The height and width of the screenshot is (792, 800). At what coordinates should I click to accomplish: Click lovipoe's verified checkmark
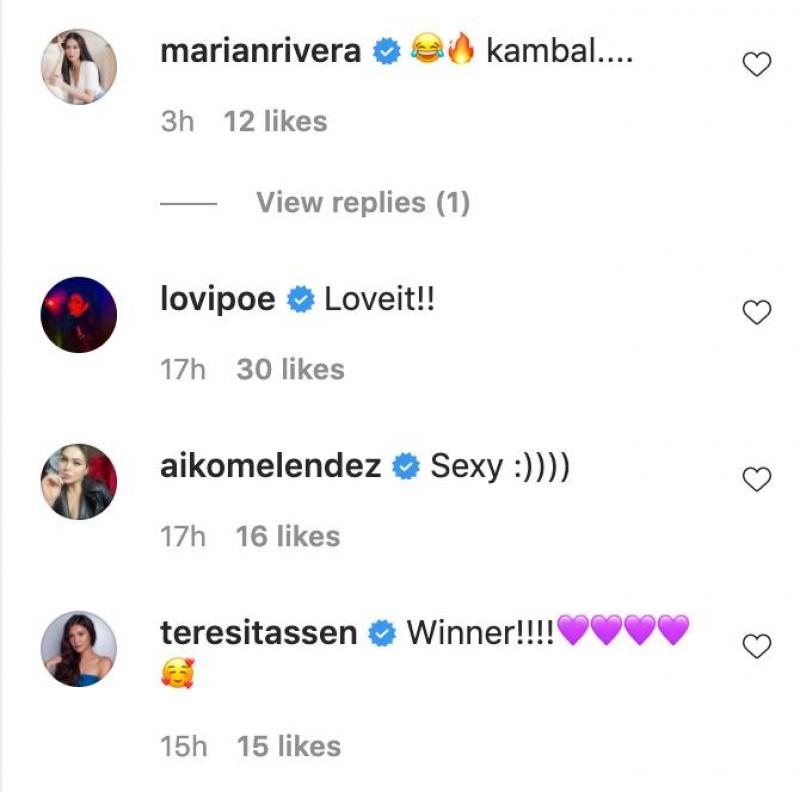click(x=298, y=297)
